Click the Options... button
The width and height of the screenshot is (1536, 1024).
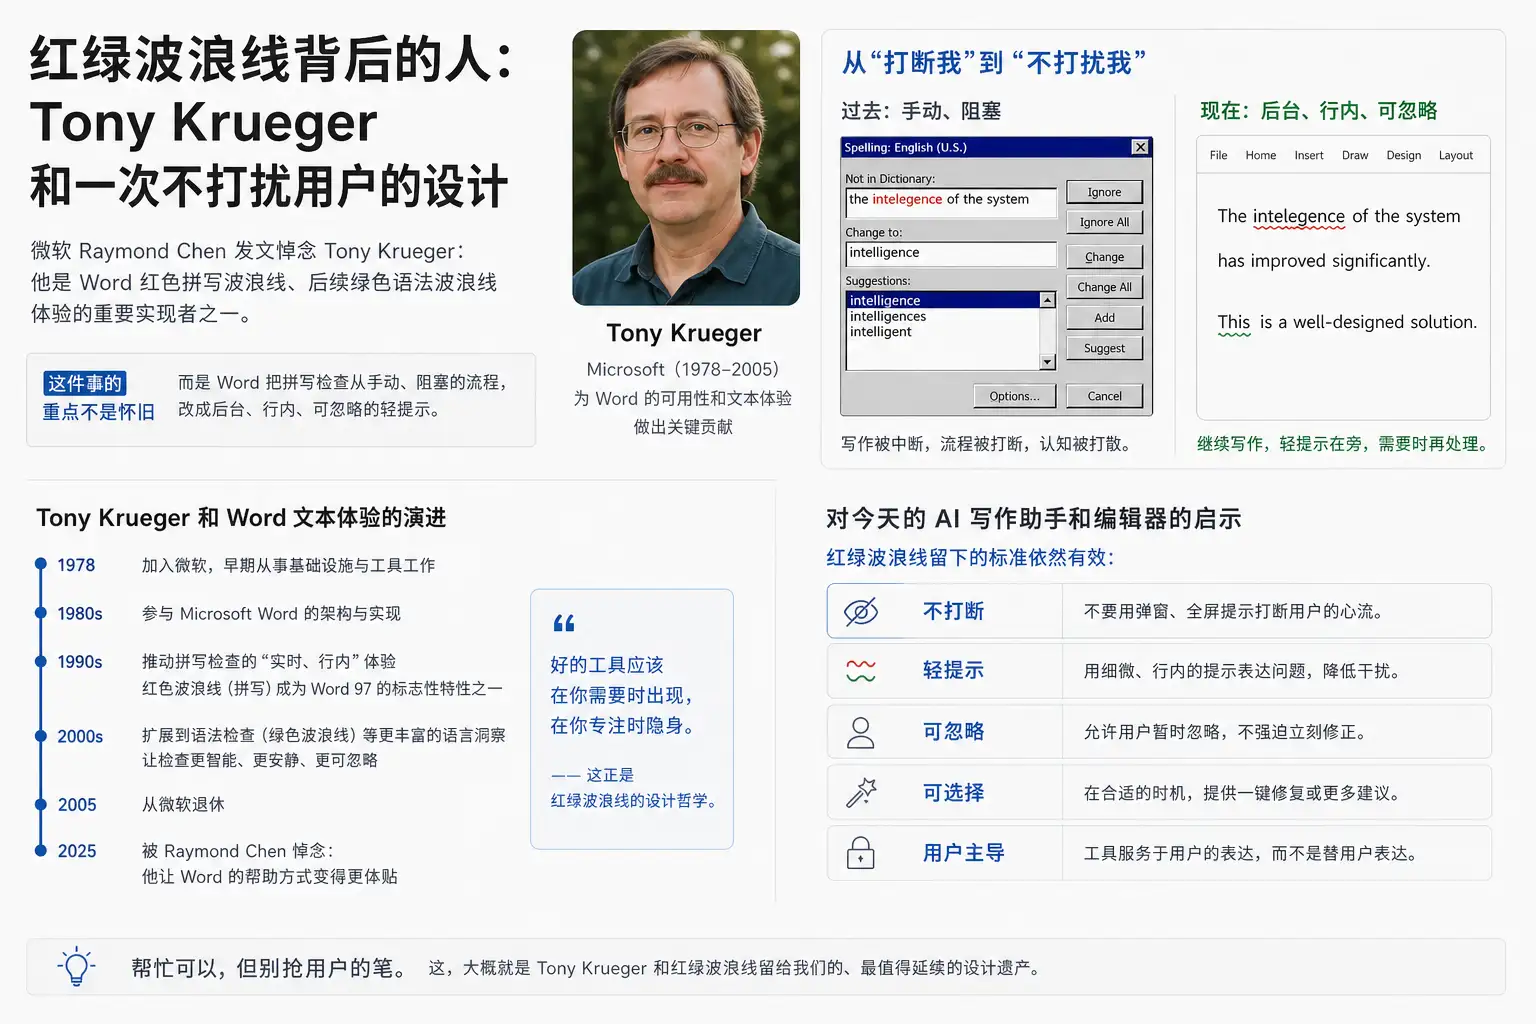[1014, 396]
